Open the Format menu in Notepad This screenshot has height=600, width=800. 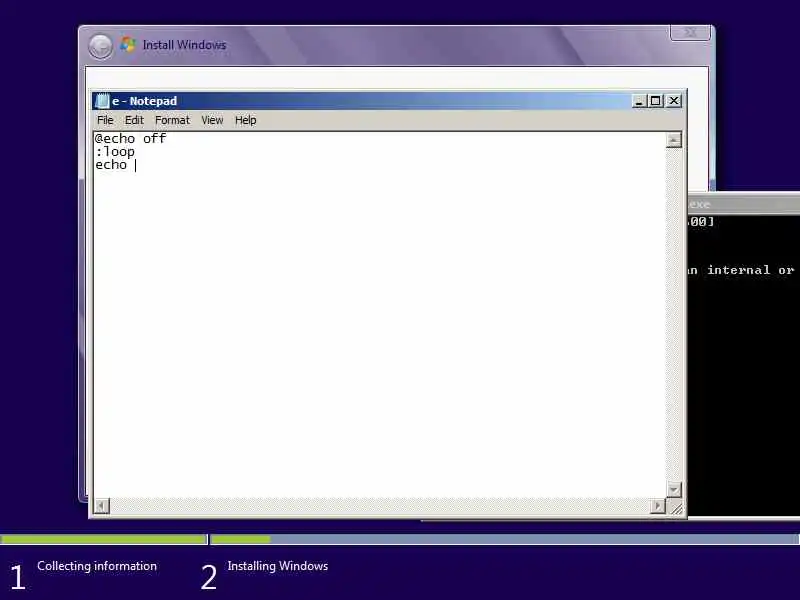pos(172,120)
